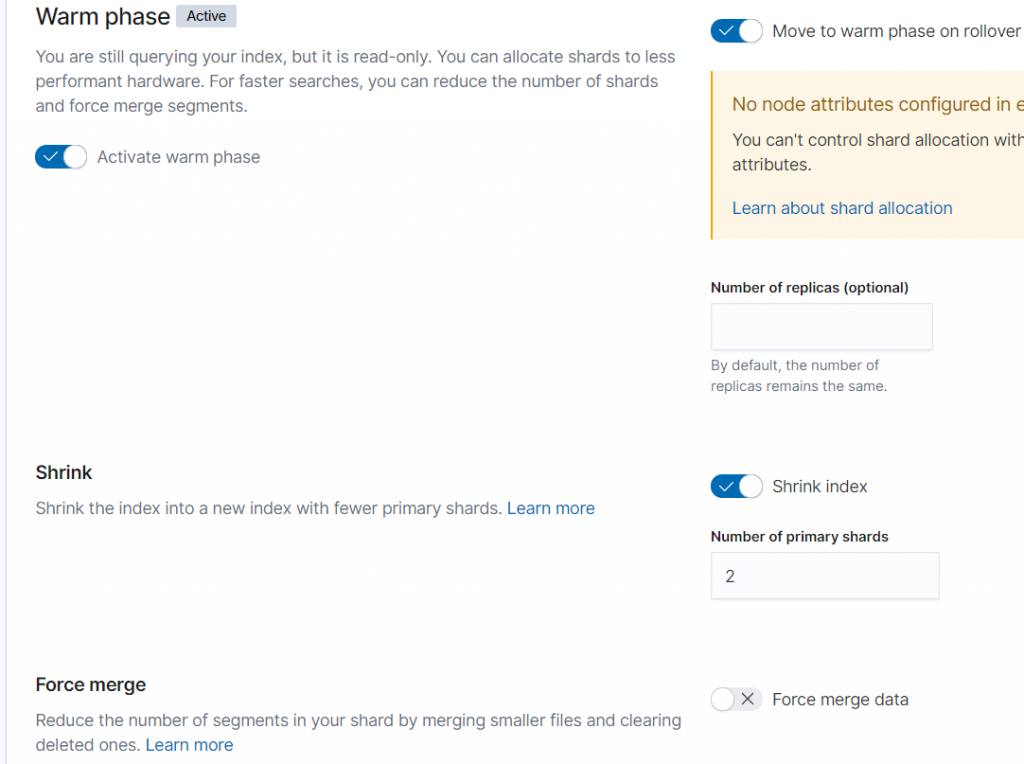1024x764 pixels.
Task: Click the Active badge beside Warm phase
Action: click(x=206, y=16)
